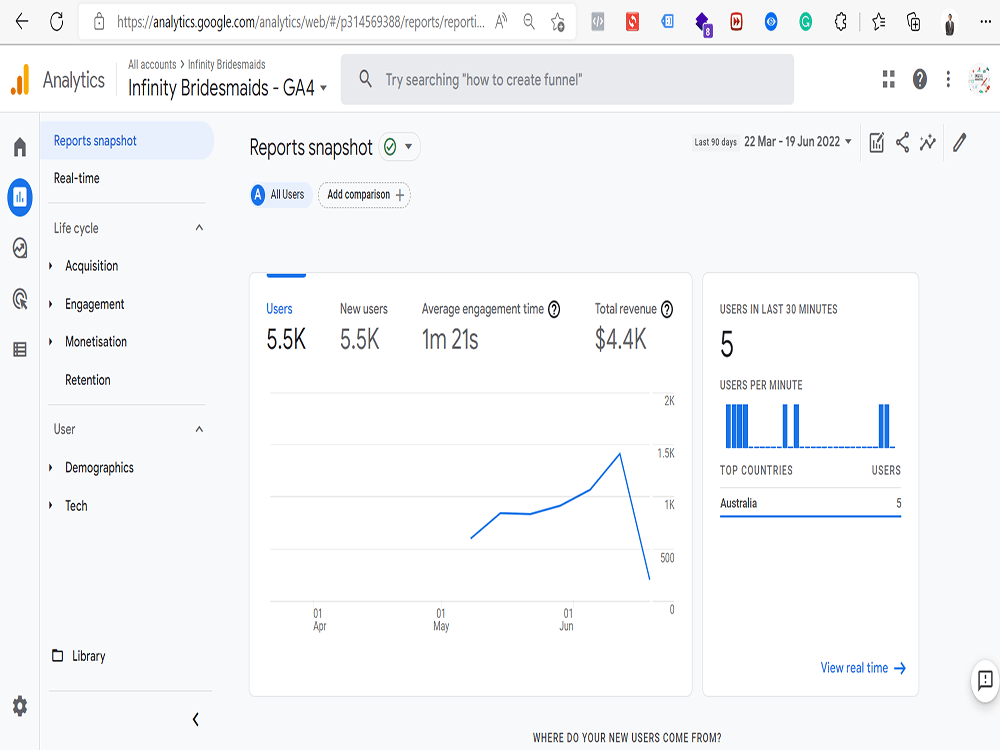Open the Infinity Bridesmaids - GA4 property selector
Screen dimensions: 1000x750
pos(228,87)
